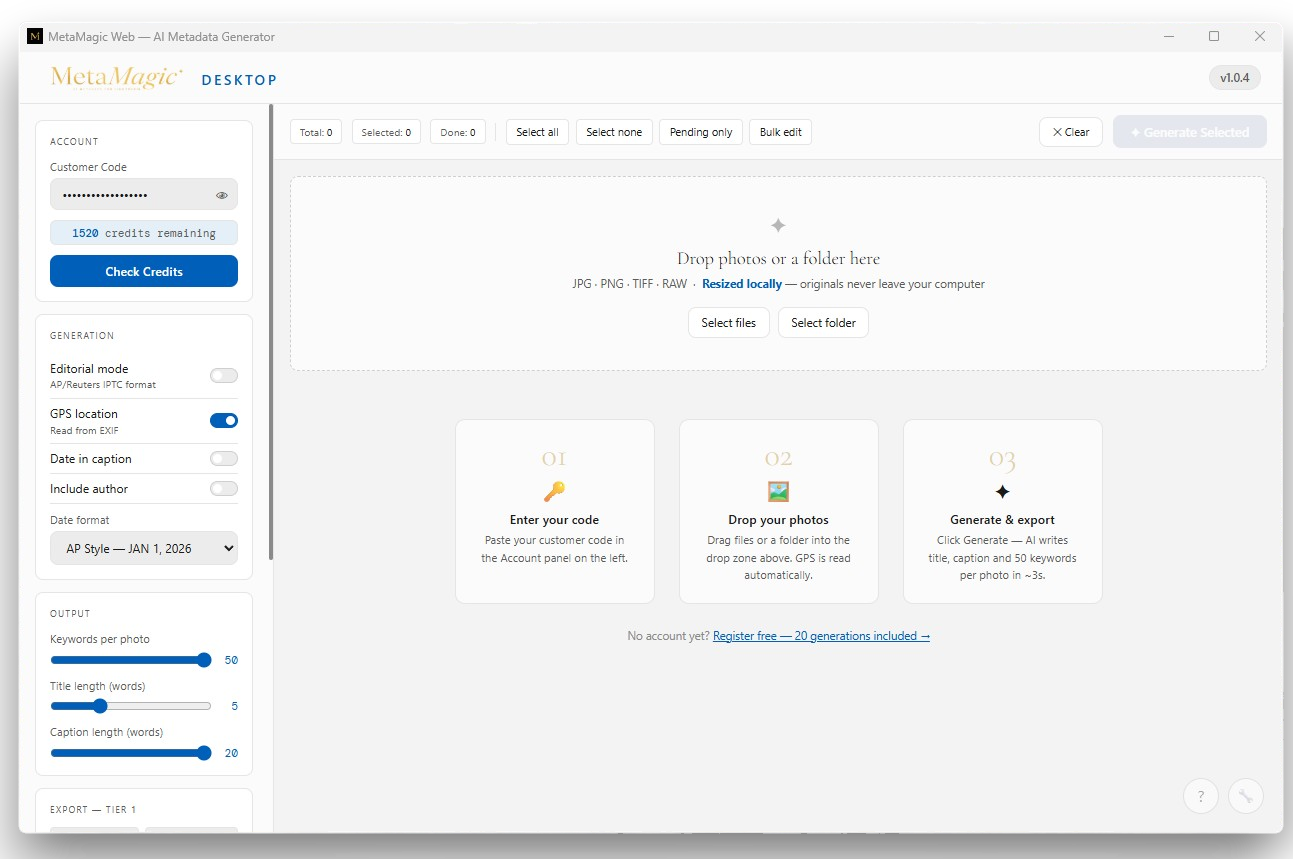Click the Resized locally text
This screenshot has width=1293, height=859.
pos(742,284)
